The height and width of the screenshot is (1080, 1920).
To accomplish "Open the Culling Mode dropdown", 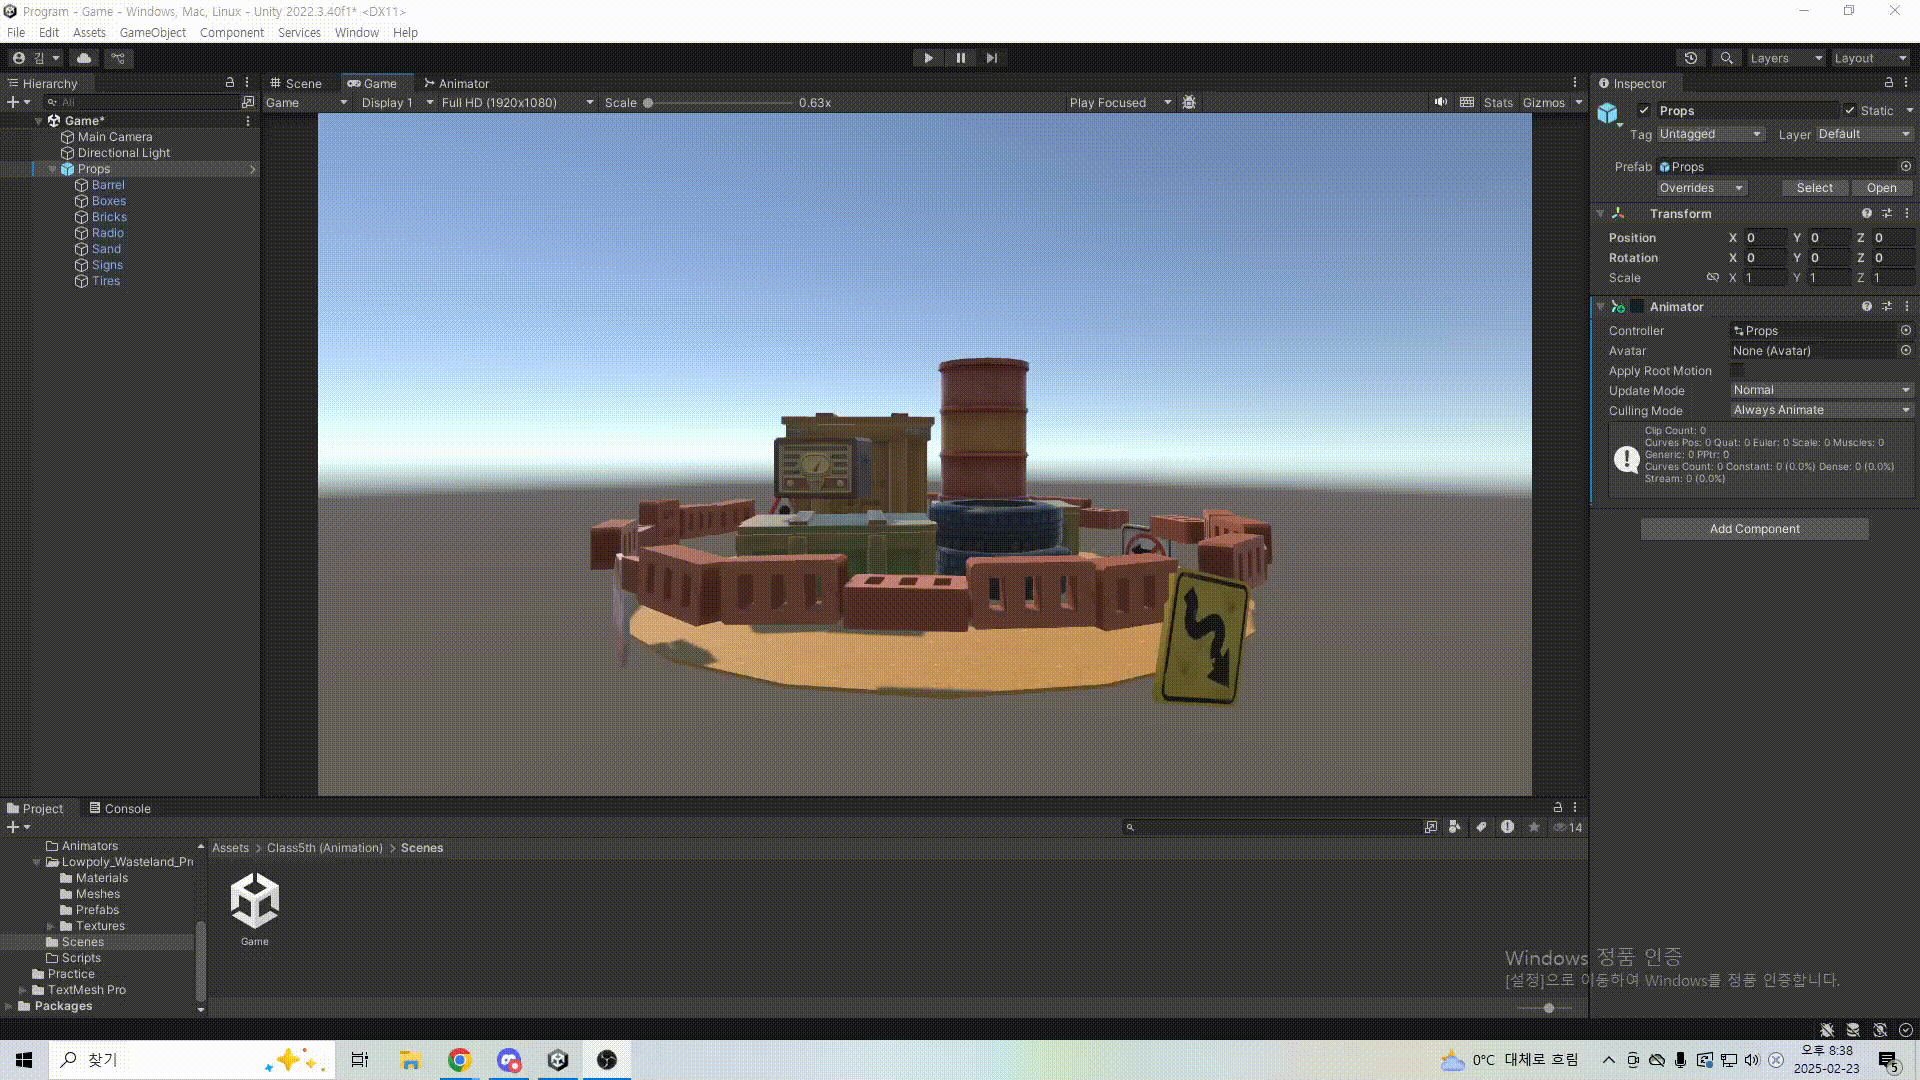I will tap(1821, 410).
